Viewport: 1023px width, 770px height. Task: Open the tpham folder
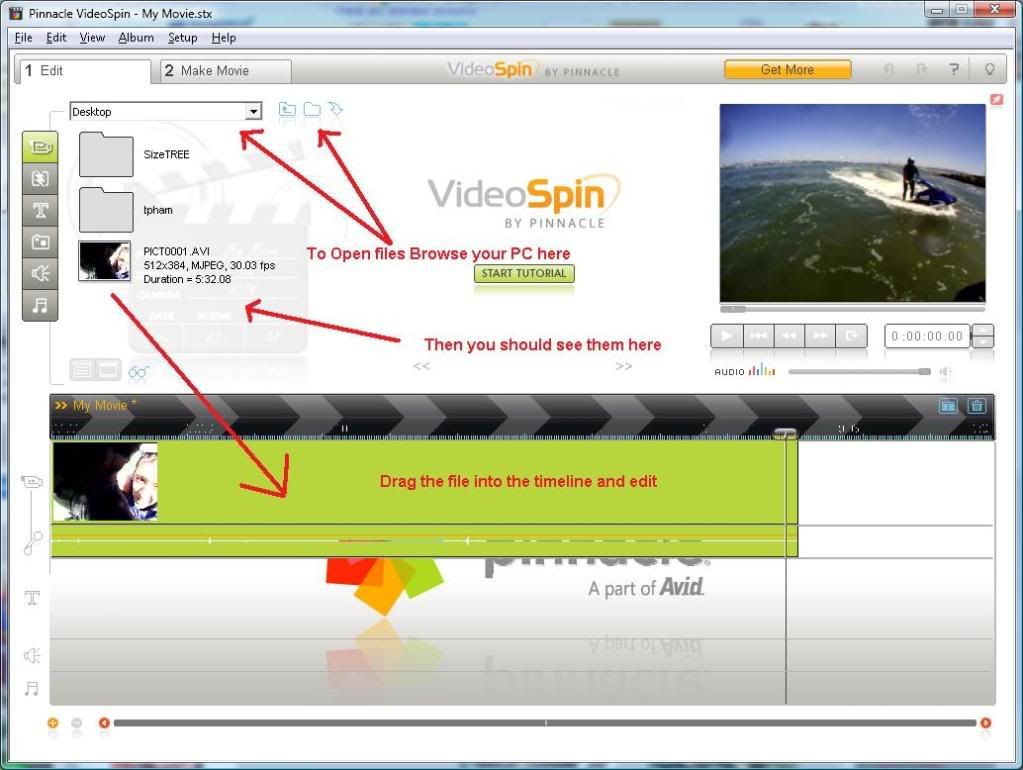106,209
